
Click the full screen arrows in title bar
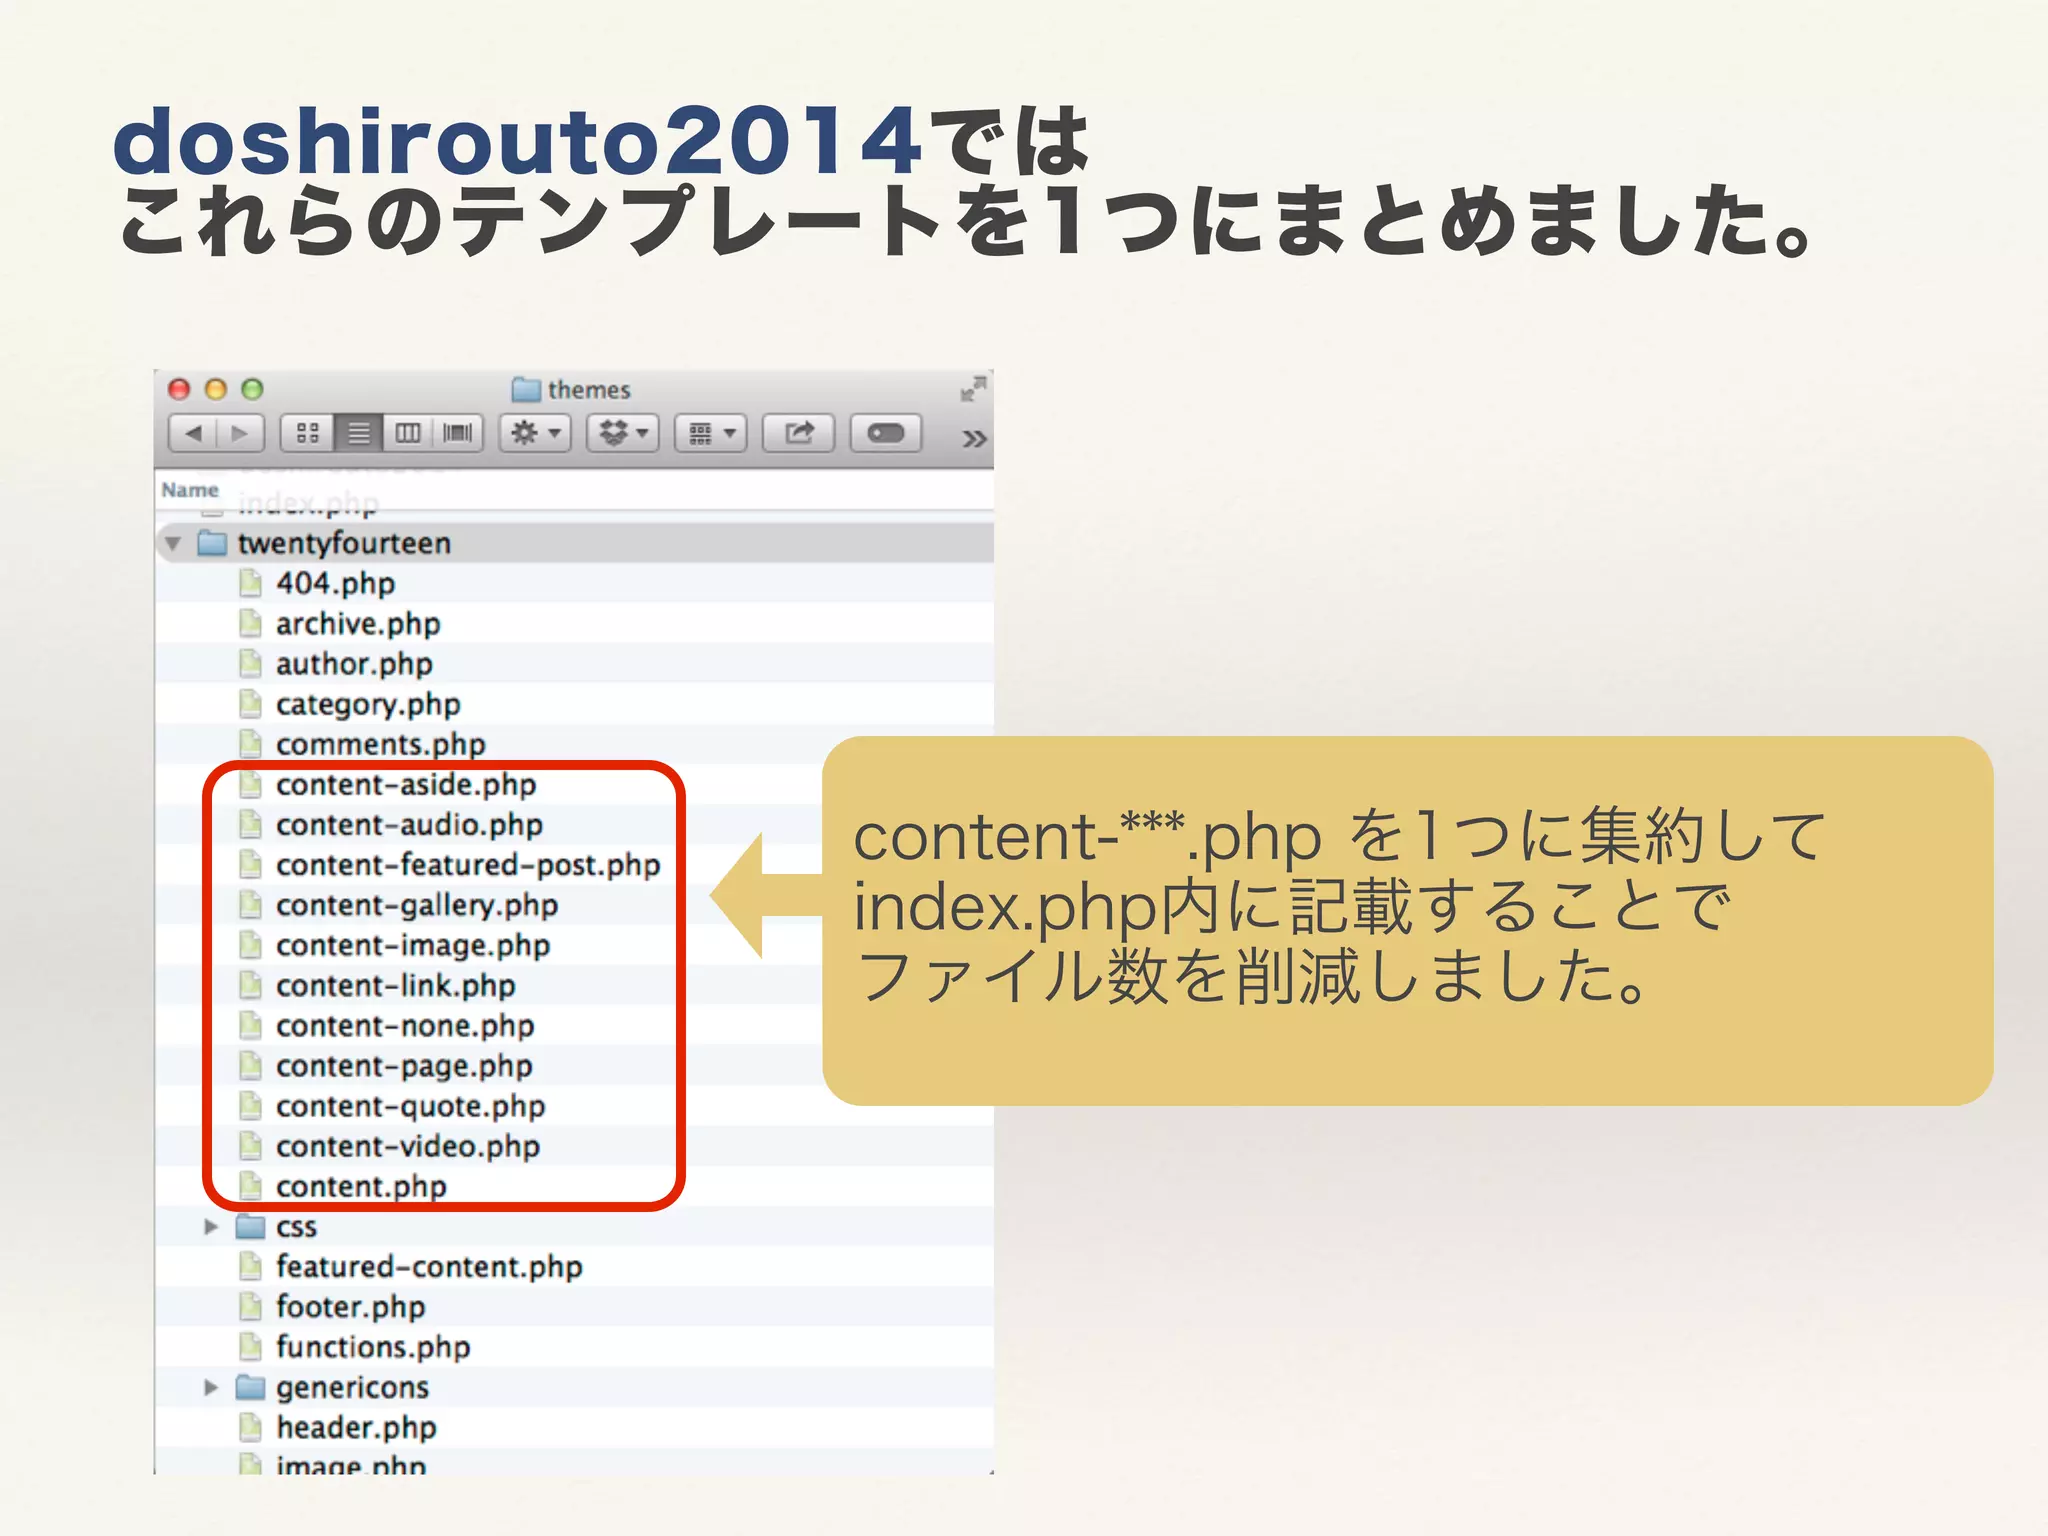(973, 388)
